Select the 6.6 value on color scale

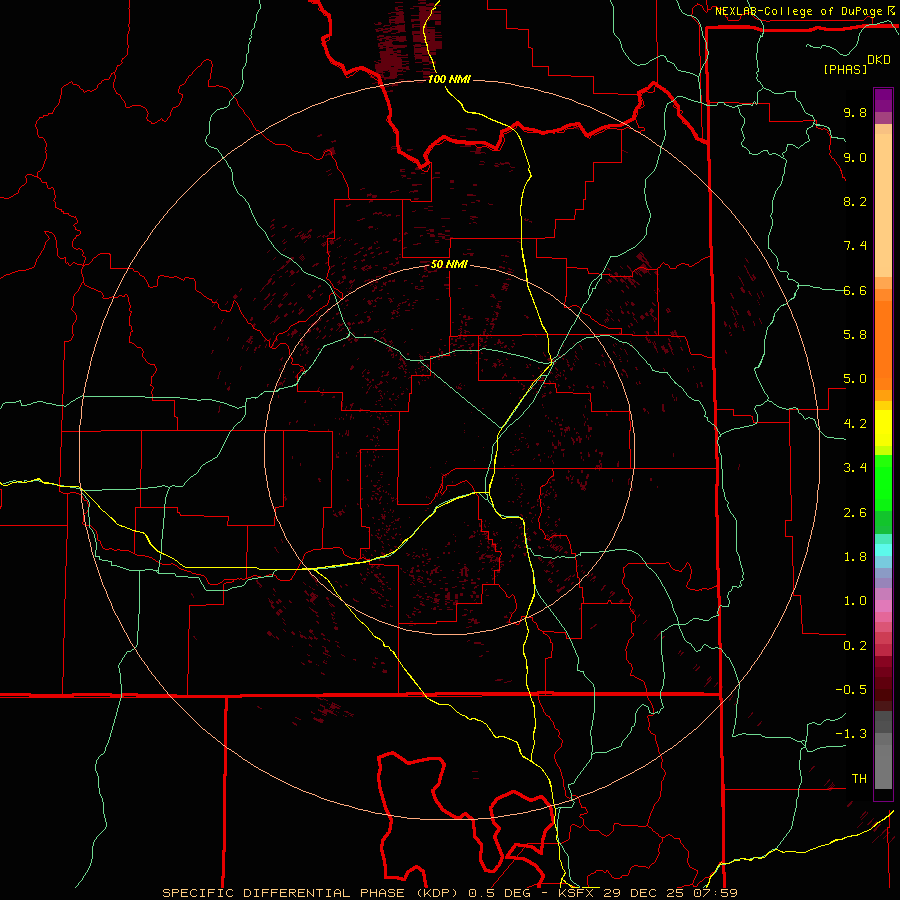point(855,290)
